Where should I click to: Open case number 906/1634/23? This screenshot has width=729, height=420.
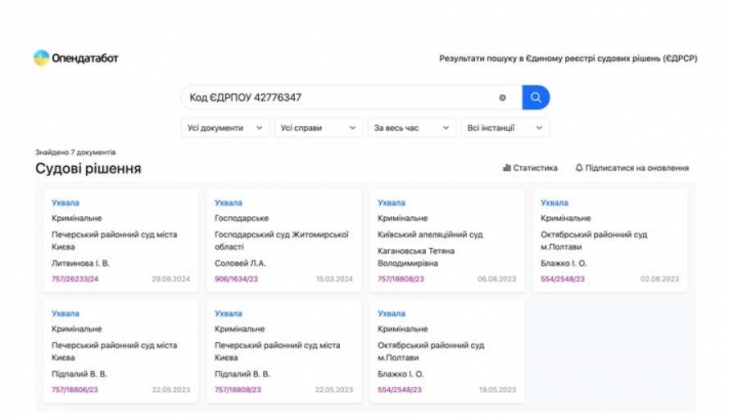click(236, 279)
